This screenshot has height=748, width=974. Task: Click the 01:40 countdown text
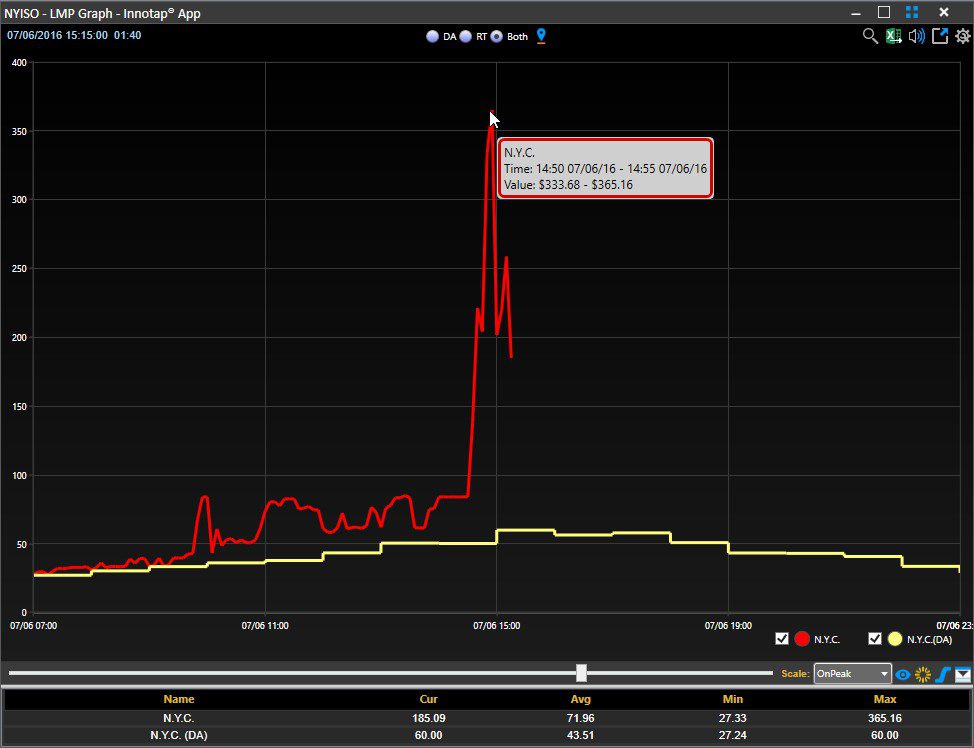tap(127, 35)
